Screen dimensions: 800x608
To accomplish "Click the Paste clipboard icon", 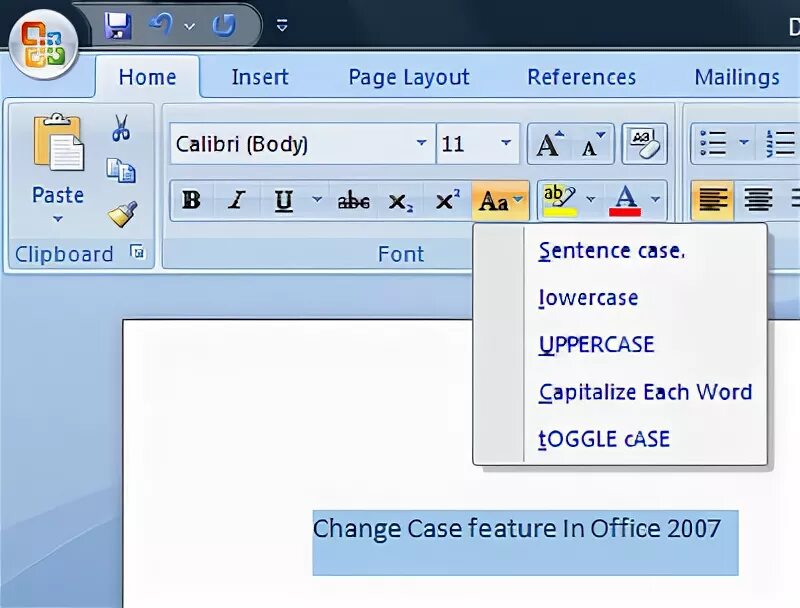I will coord(58,142).
